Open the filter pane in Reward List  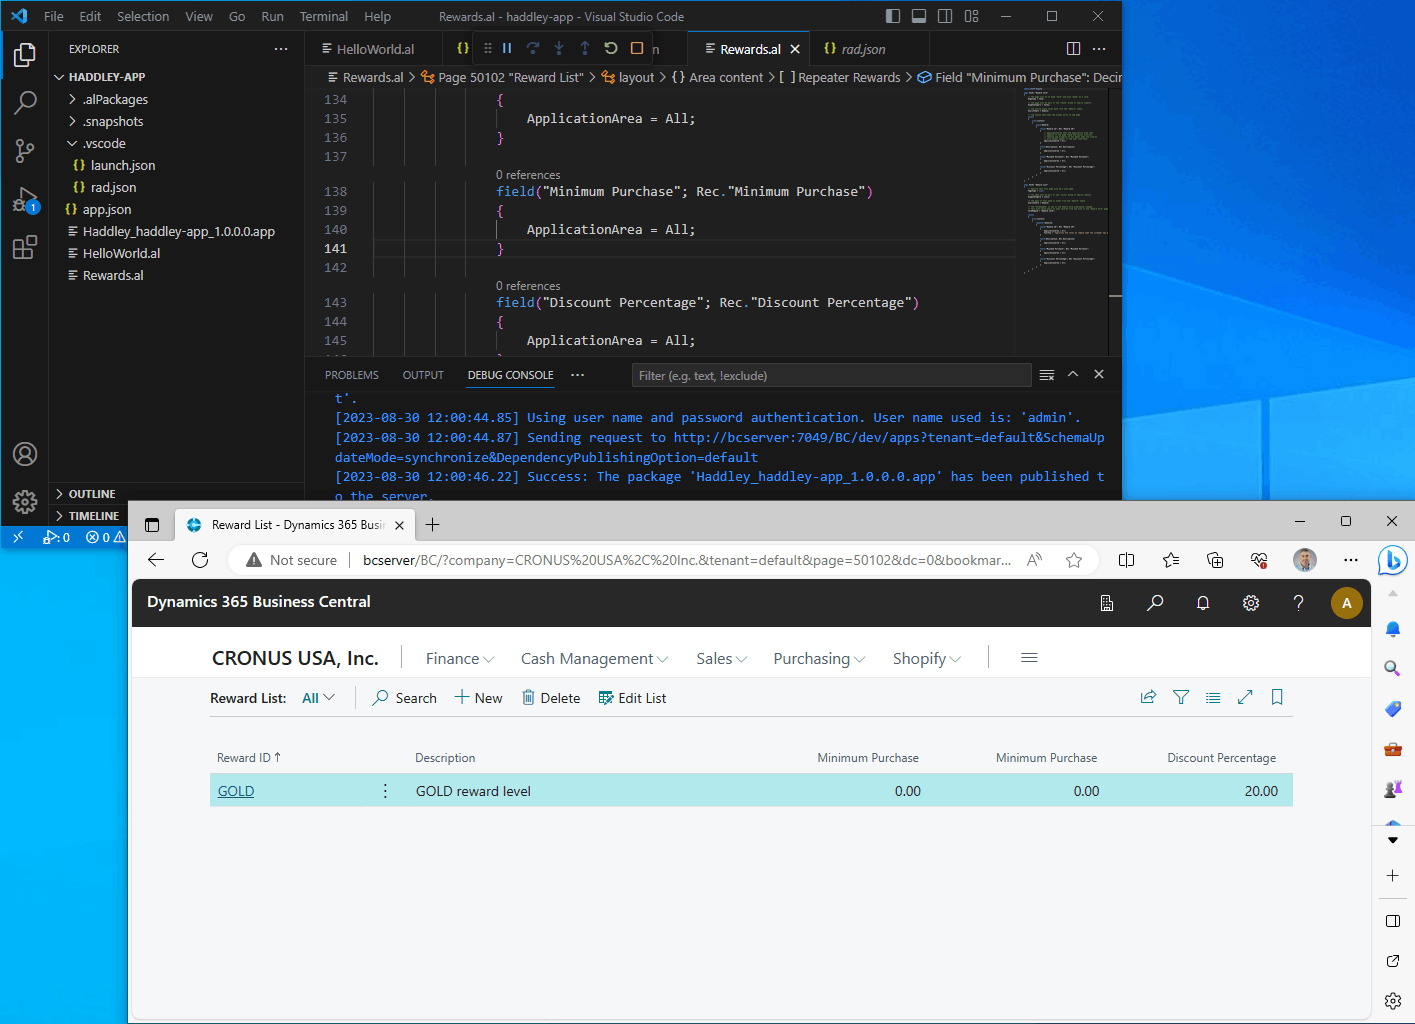point(1181,698)
